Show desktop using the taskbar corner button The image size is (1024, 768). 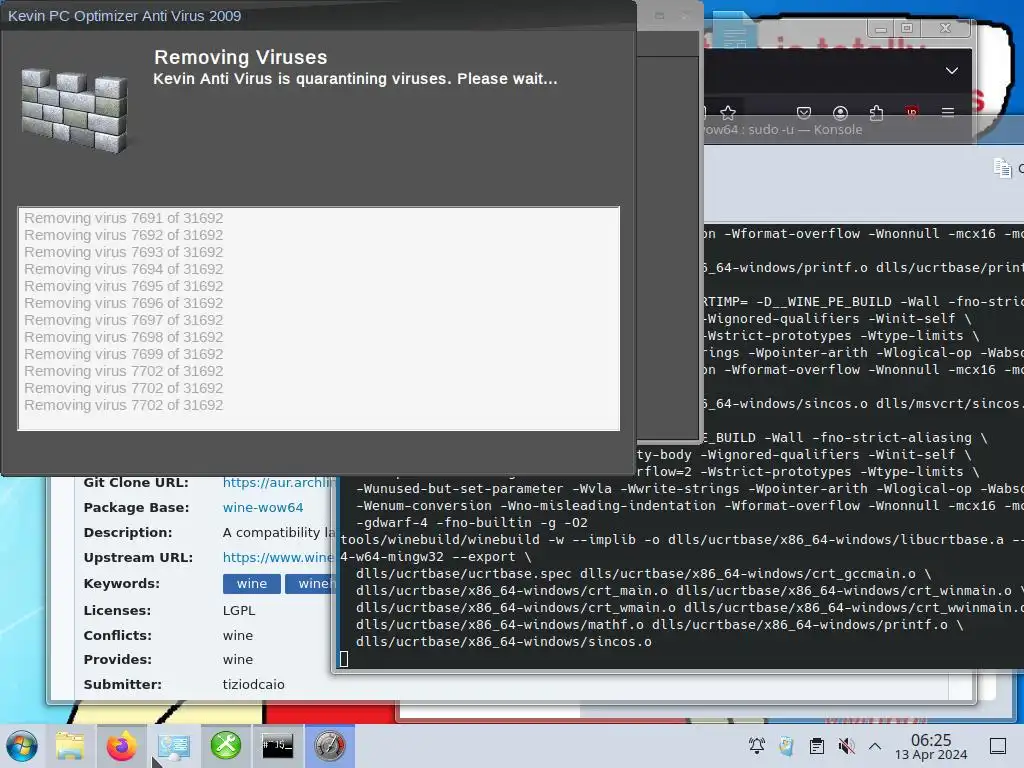998,746
